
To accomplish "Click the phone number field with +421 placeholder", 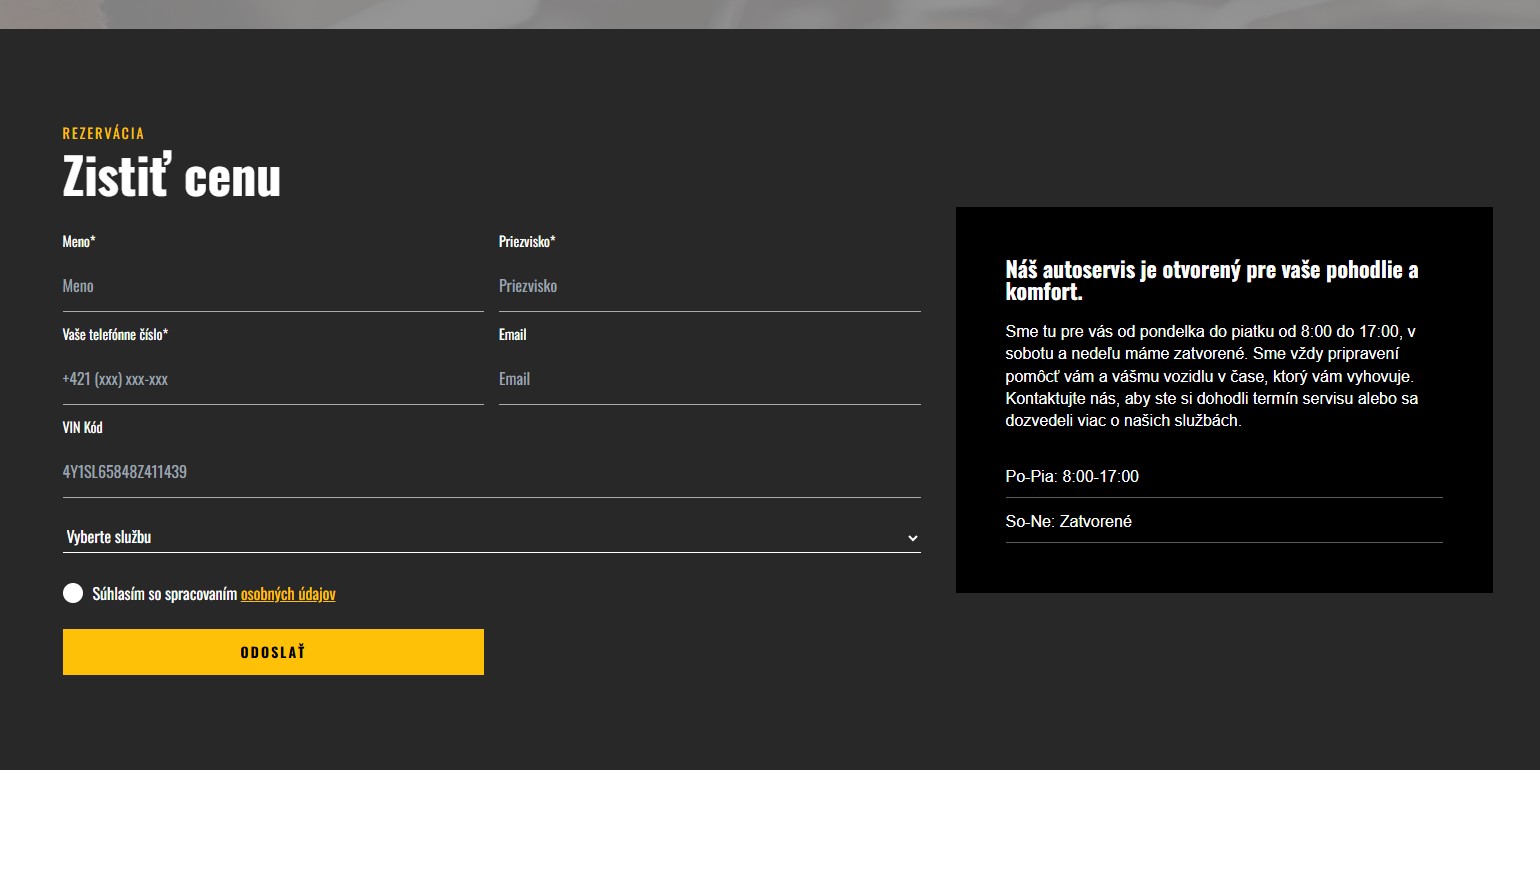I will coord(272,379).
